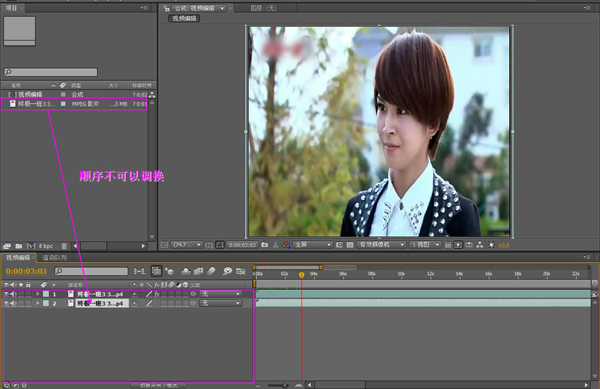Open project flowchart view icon
This screenshot has height=389, width=600.
(x=152, y=94)
